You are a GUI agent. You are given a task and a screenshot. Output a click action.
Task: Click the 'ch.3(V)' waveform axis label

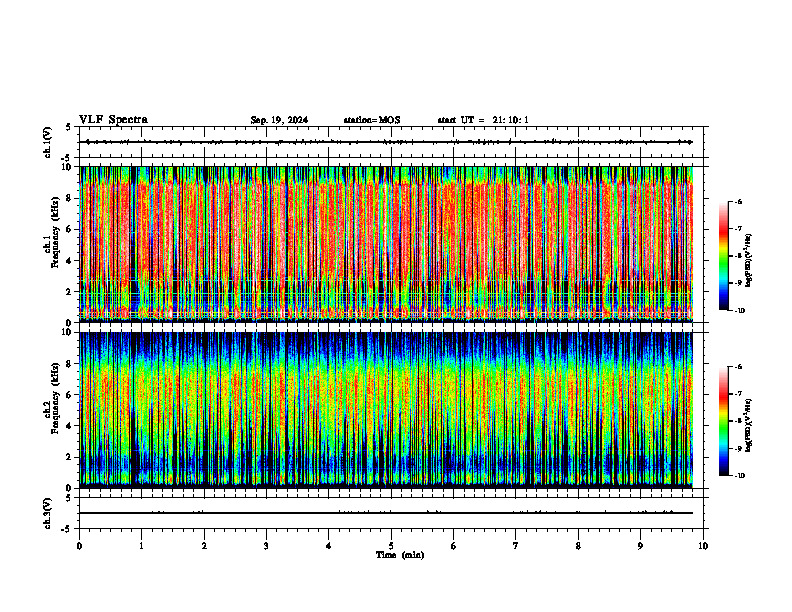48,513
